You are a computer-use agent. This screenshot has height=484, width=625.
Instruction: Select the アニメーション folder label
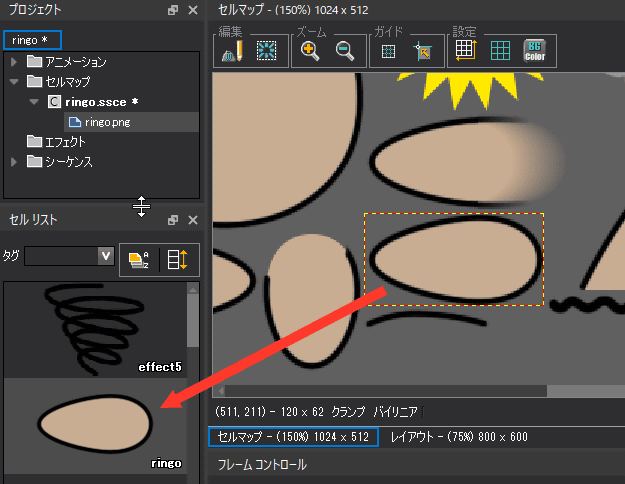pyautogui.click(x=76, y=62)
